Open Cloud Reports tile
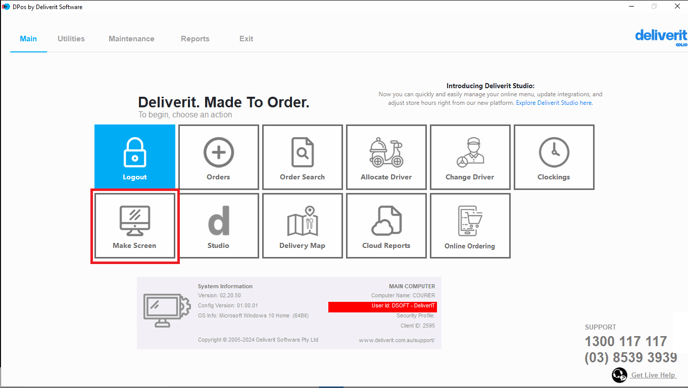The width and height of the screenshot is (688, 388). (386, 226)
